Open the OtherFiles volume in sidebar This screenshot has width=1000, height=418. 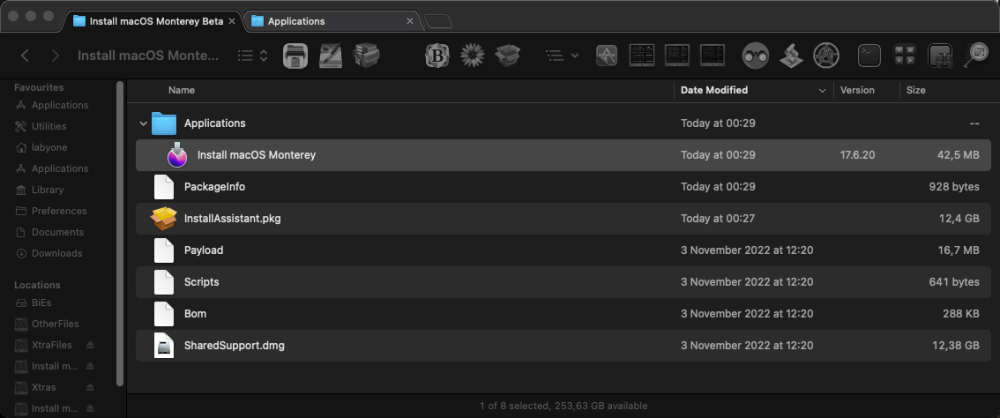click(x=49, y=324)
